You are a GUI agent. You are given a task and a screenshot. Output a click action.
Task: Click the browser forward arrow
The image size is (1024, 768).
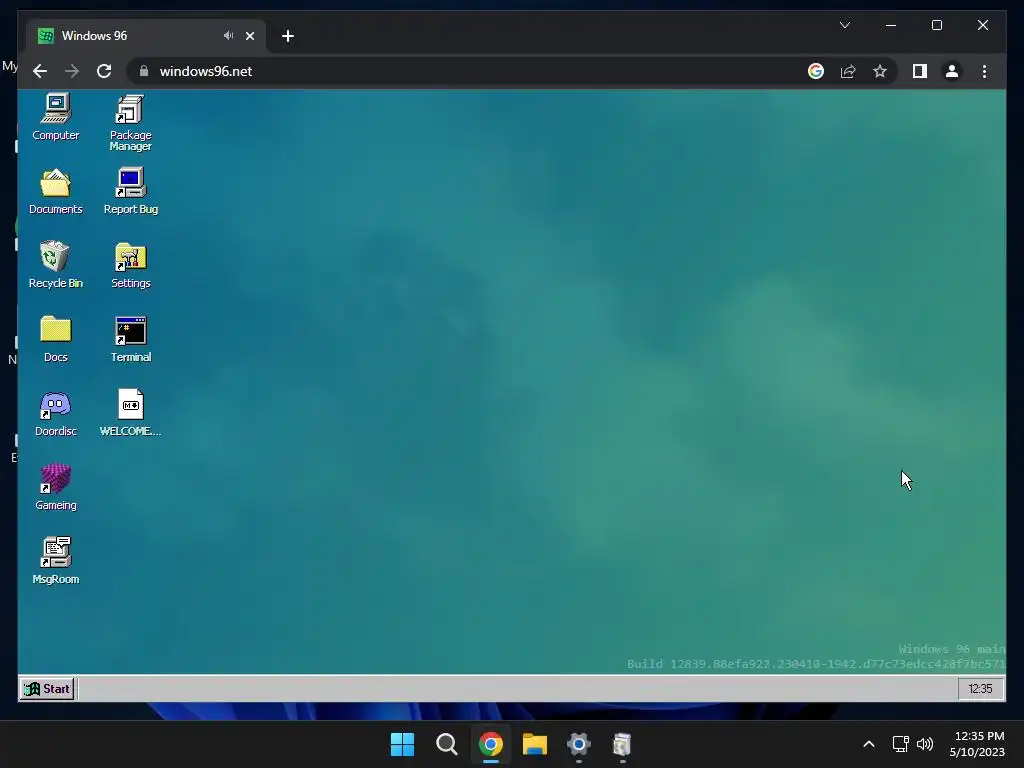72,71
